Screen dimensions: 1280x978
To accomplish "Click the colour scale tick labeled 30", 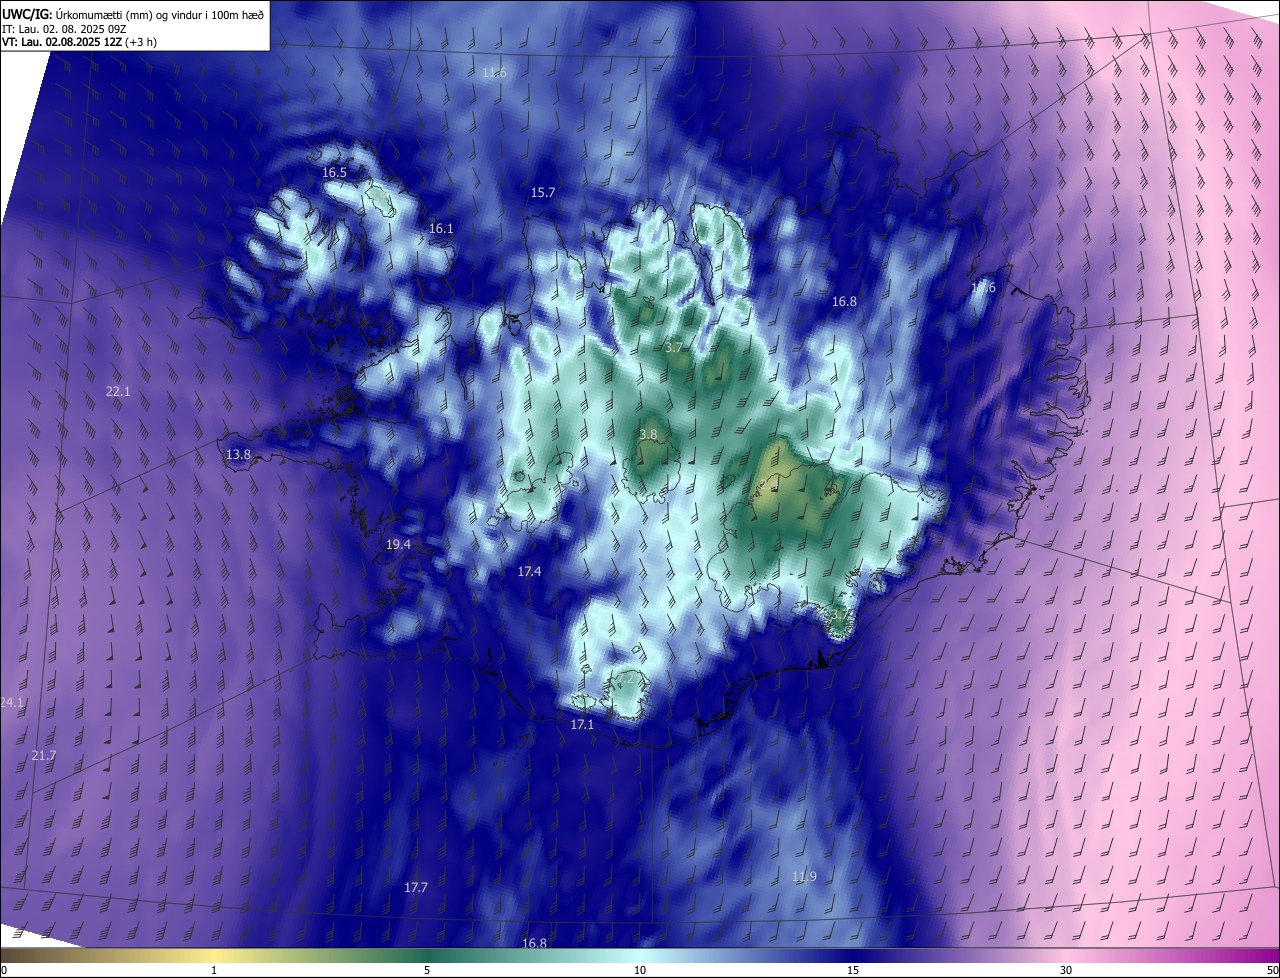I will pyautogui.click(x=1066, y=970).
